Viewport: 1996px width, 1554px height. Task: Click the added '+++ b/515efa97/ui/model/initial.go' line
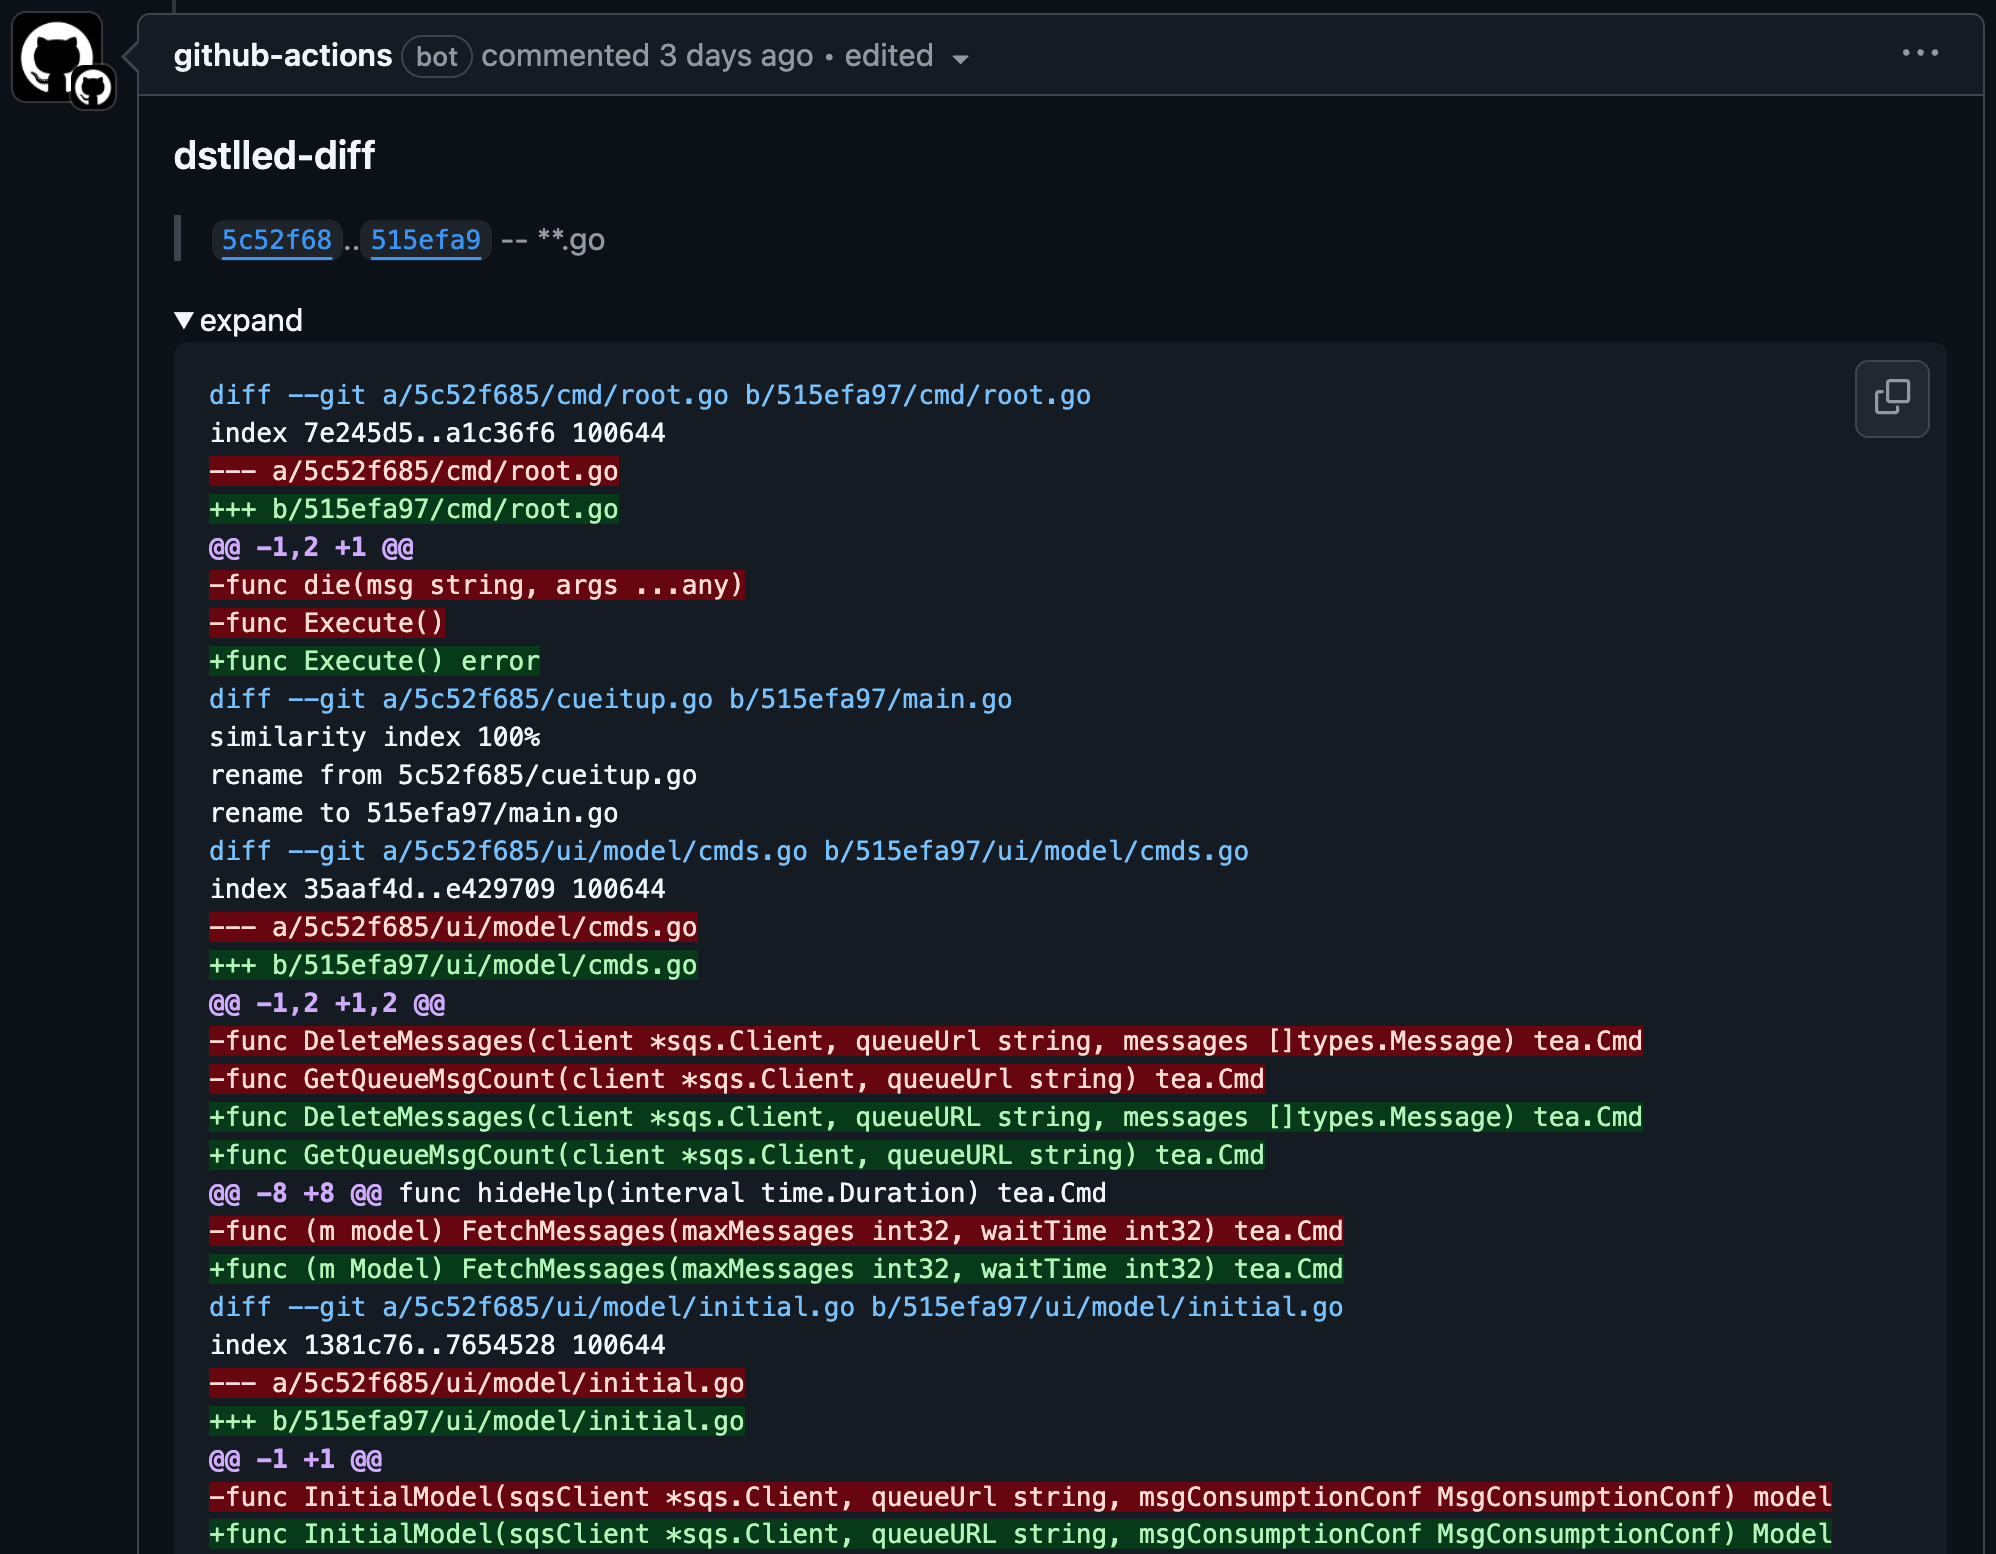tap(477, 1421)
